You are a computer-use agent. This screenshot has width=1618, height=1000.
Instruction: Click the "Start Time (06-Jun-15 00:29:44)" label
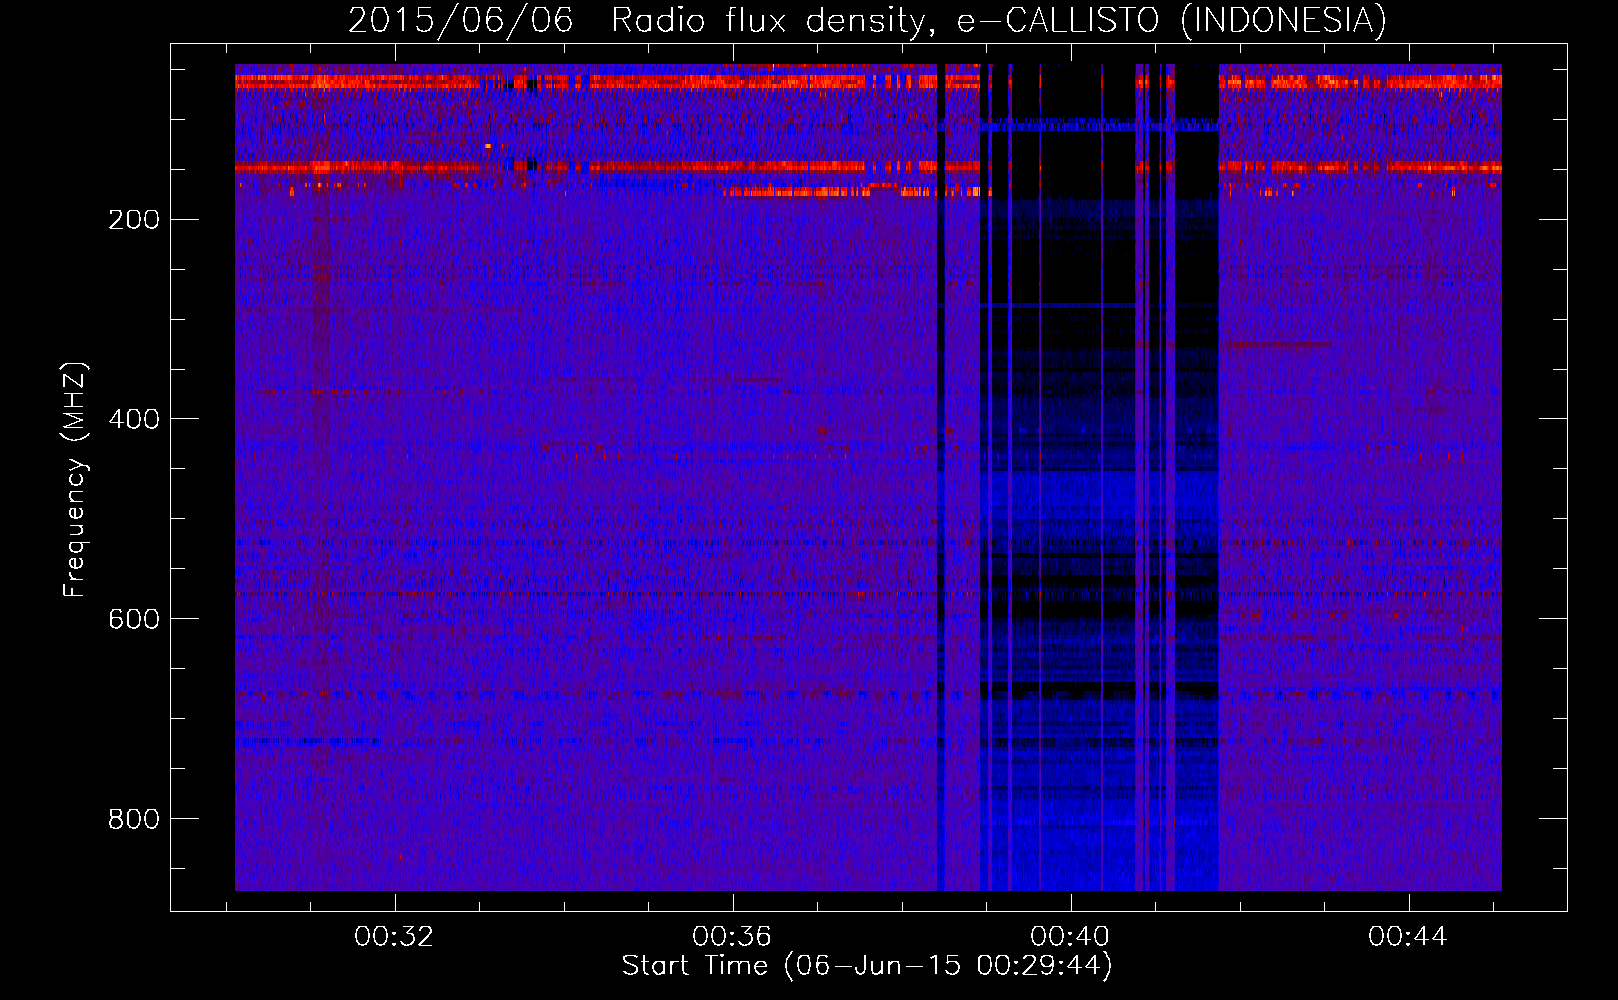[x=867, y=966]
